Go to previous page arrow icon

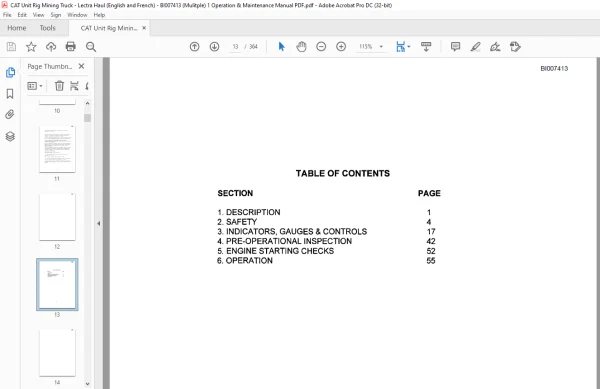point(194,47)
